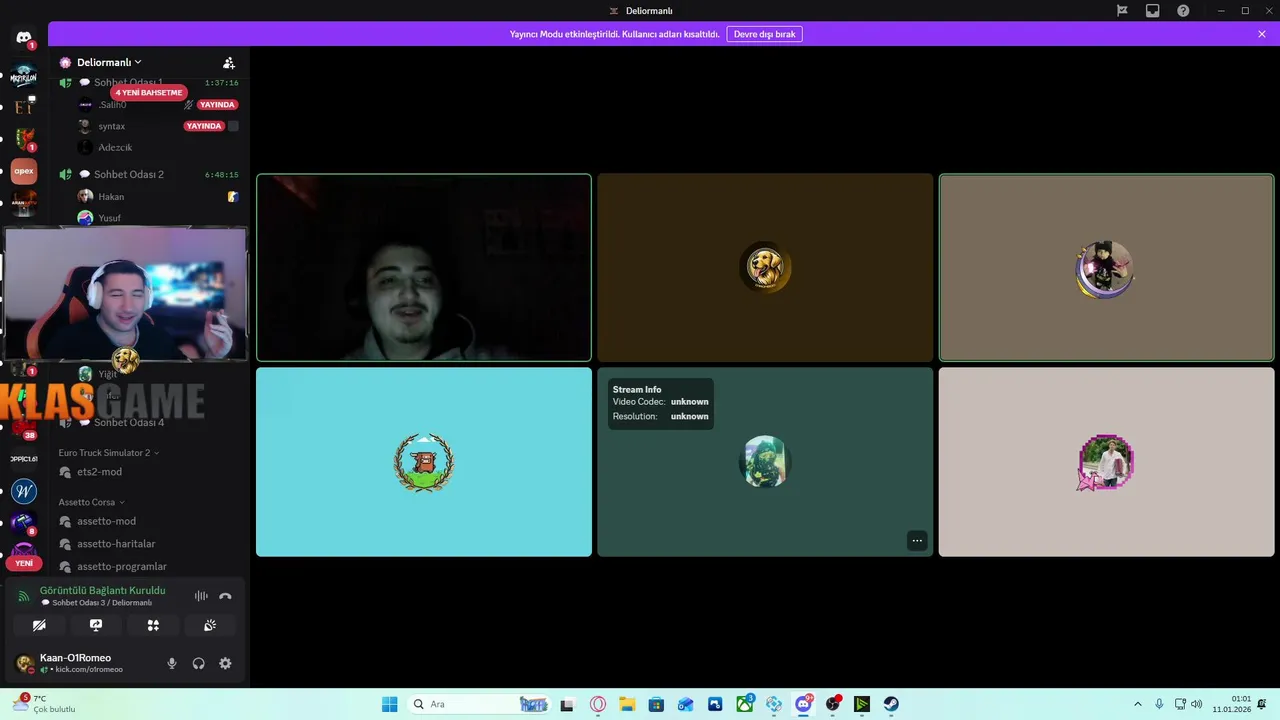Open the assetto-mod channel
This screenshot has width=1280, height=720.
(106, 521)
